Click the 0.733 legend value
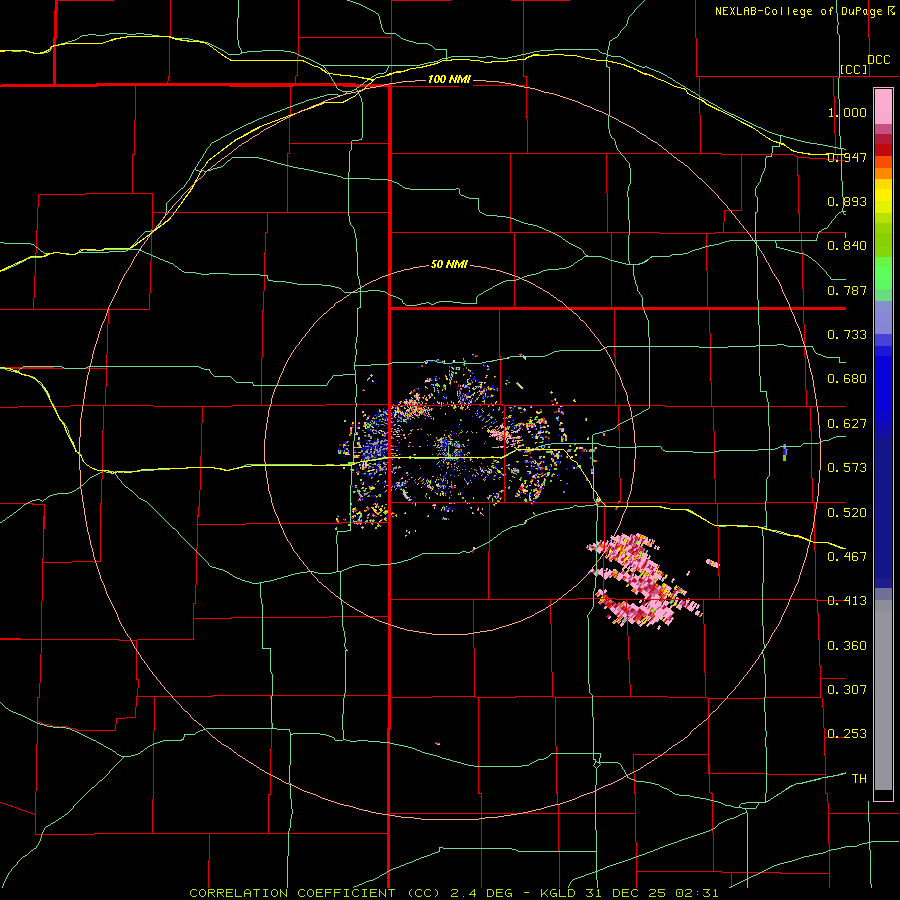900x900 pixels. [847, 335]
